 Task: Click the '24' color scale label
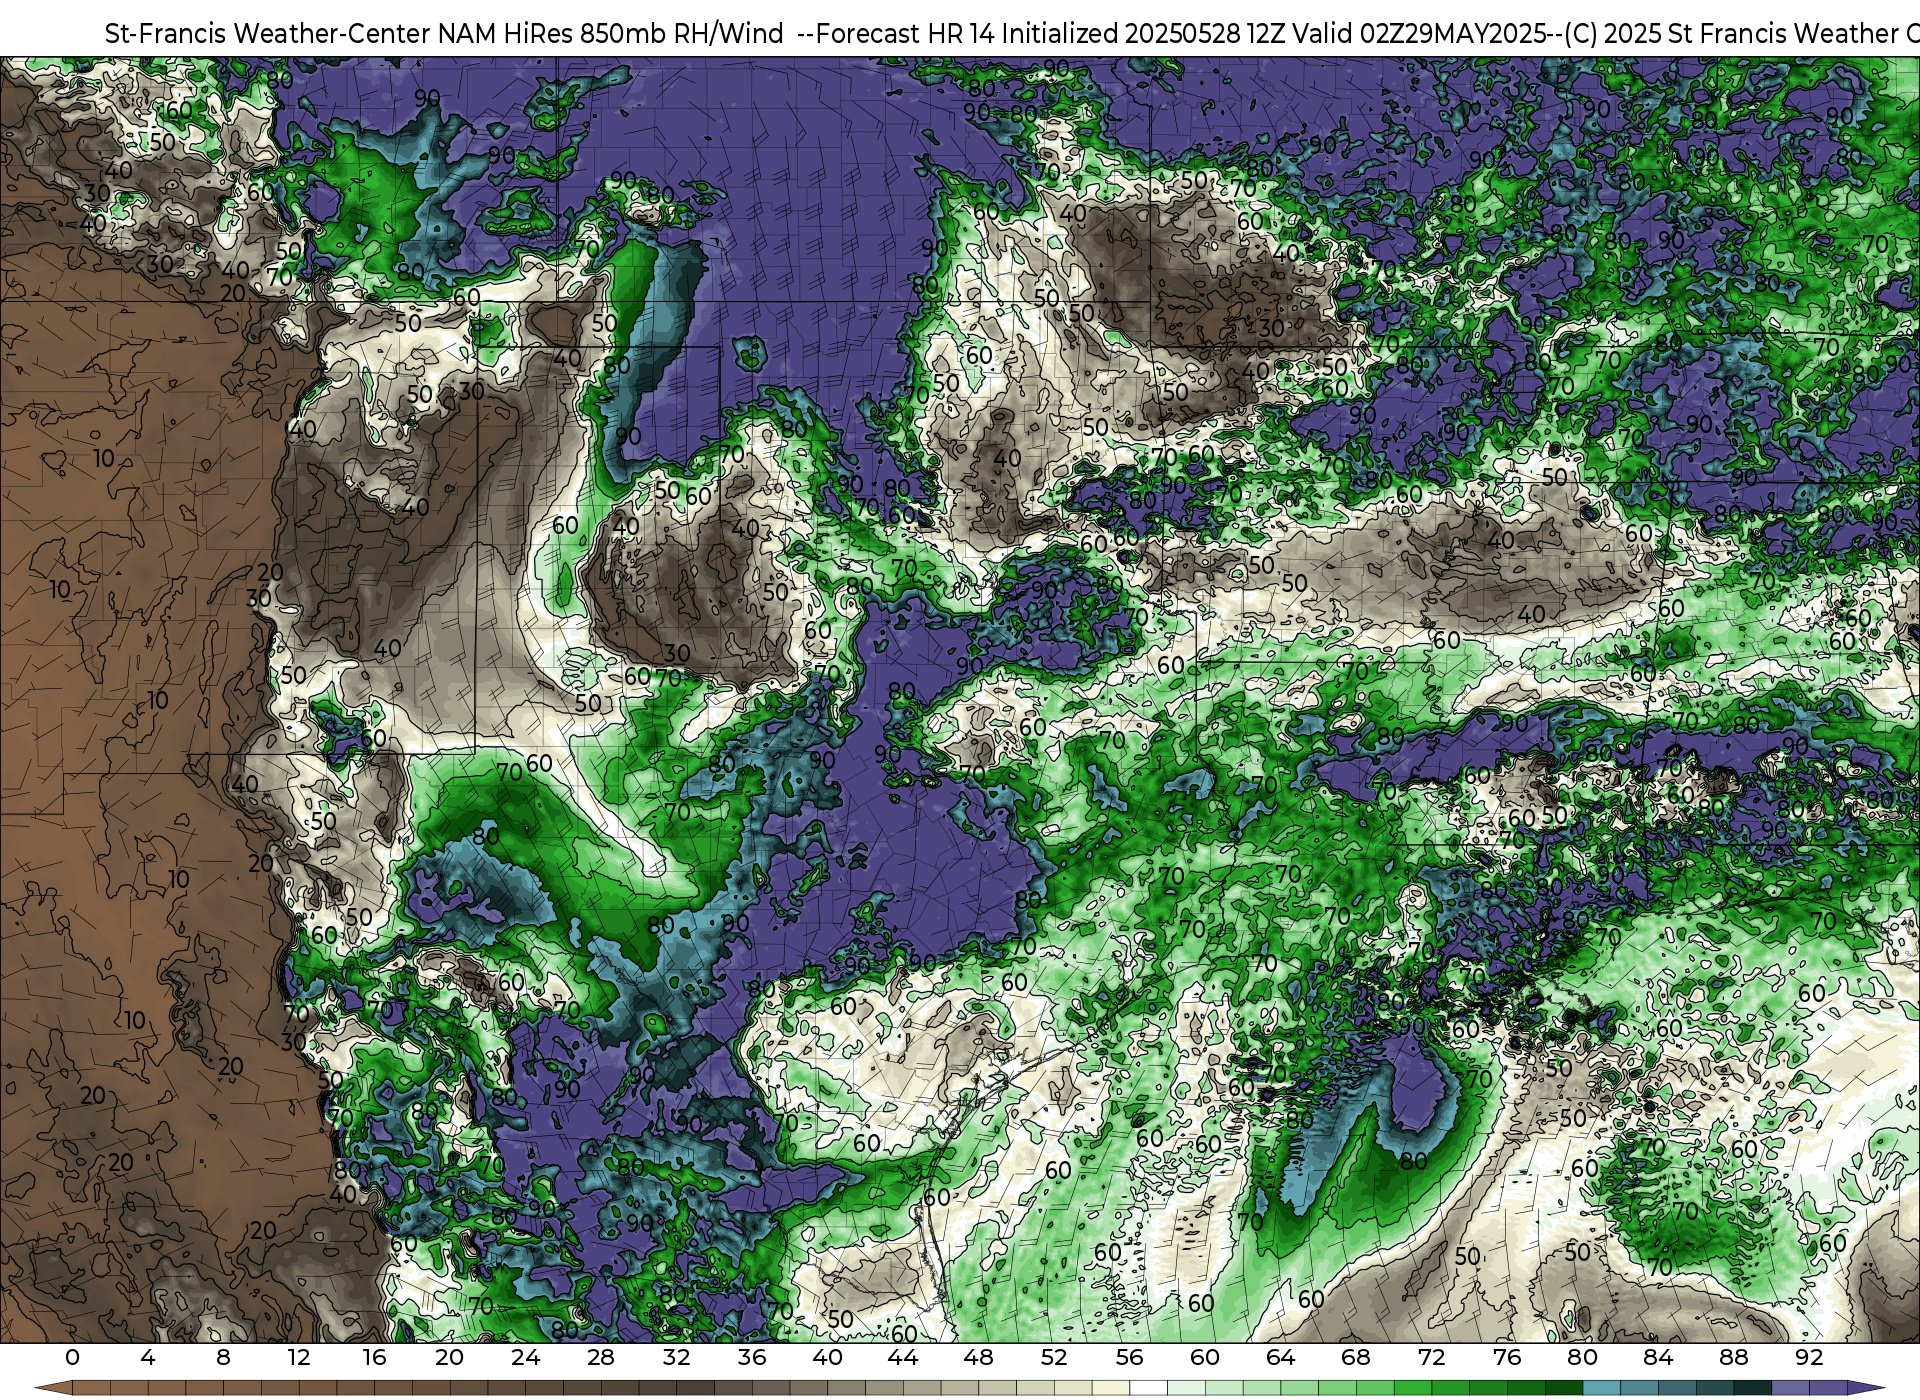point(525,1358)
